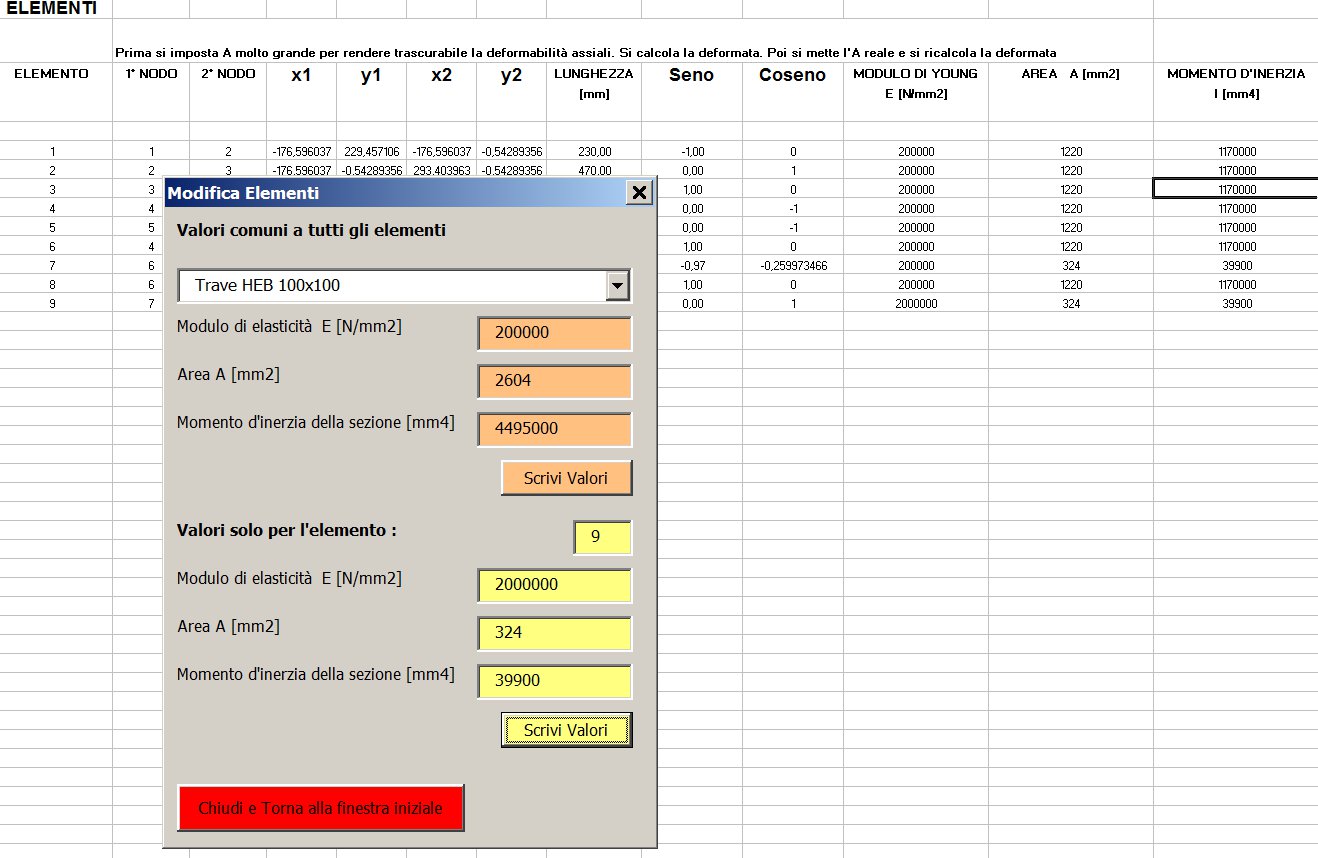Select the x1 column header
This screenshot has height=858, width=1318.
301,93
